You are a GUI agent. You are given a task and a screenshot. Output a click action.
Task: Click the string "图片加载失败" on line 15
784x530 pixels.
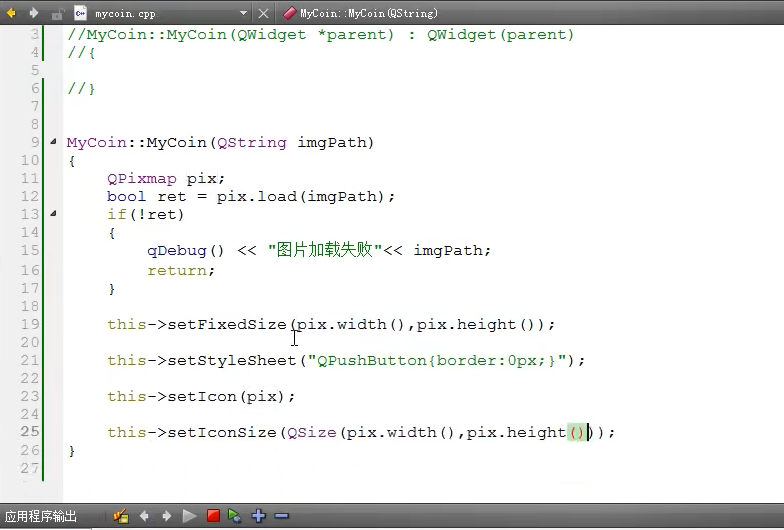325,250
